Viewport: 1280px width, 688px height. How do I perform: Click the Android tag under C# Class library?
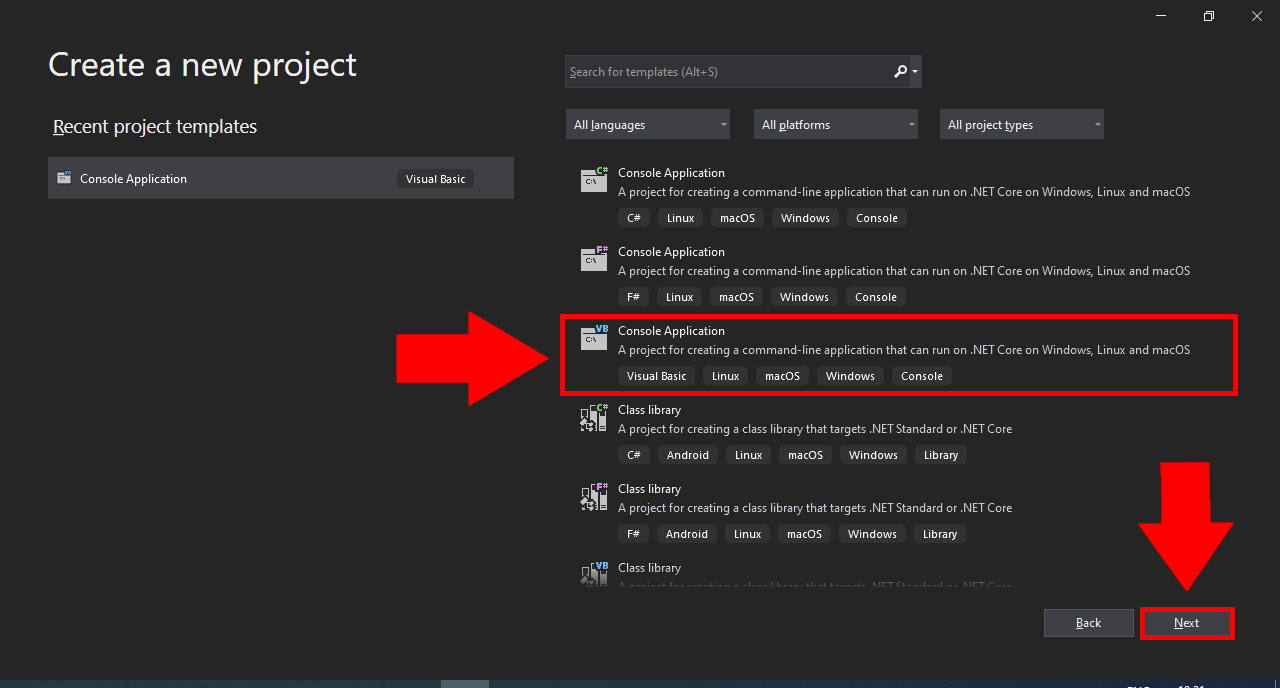688,455
